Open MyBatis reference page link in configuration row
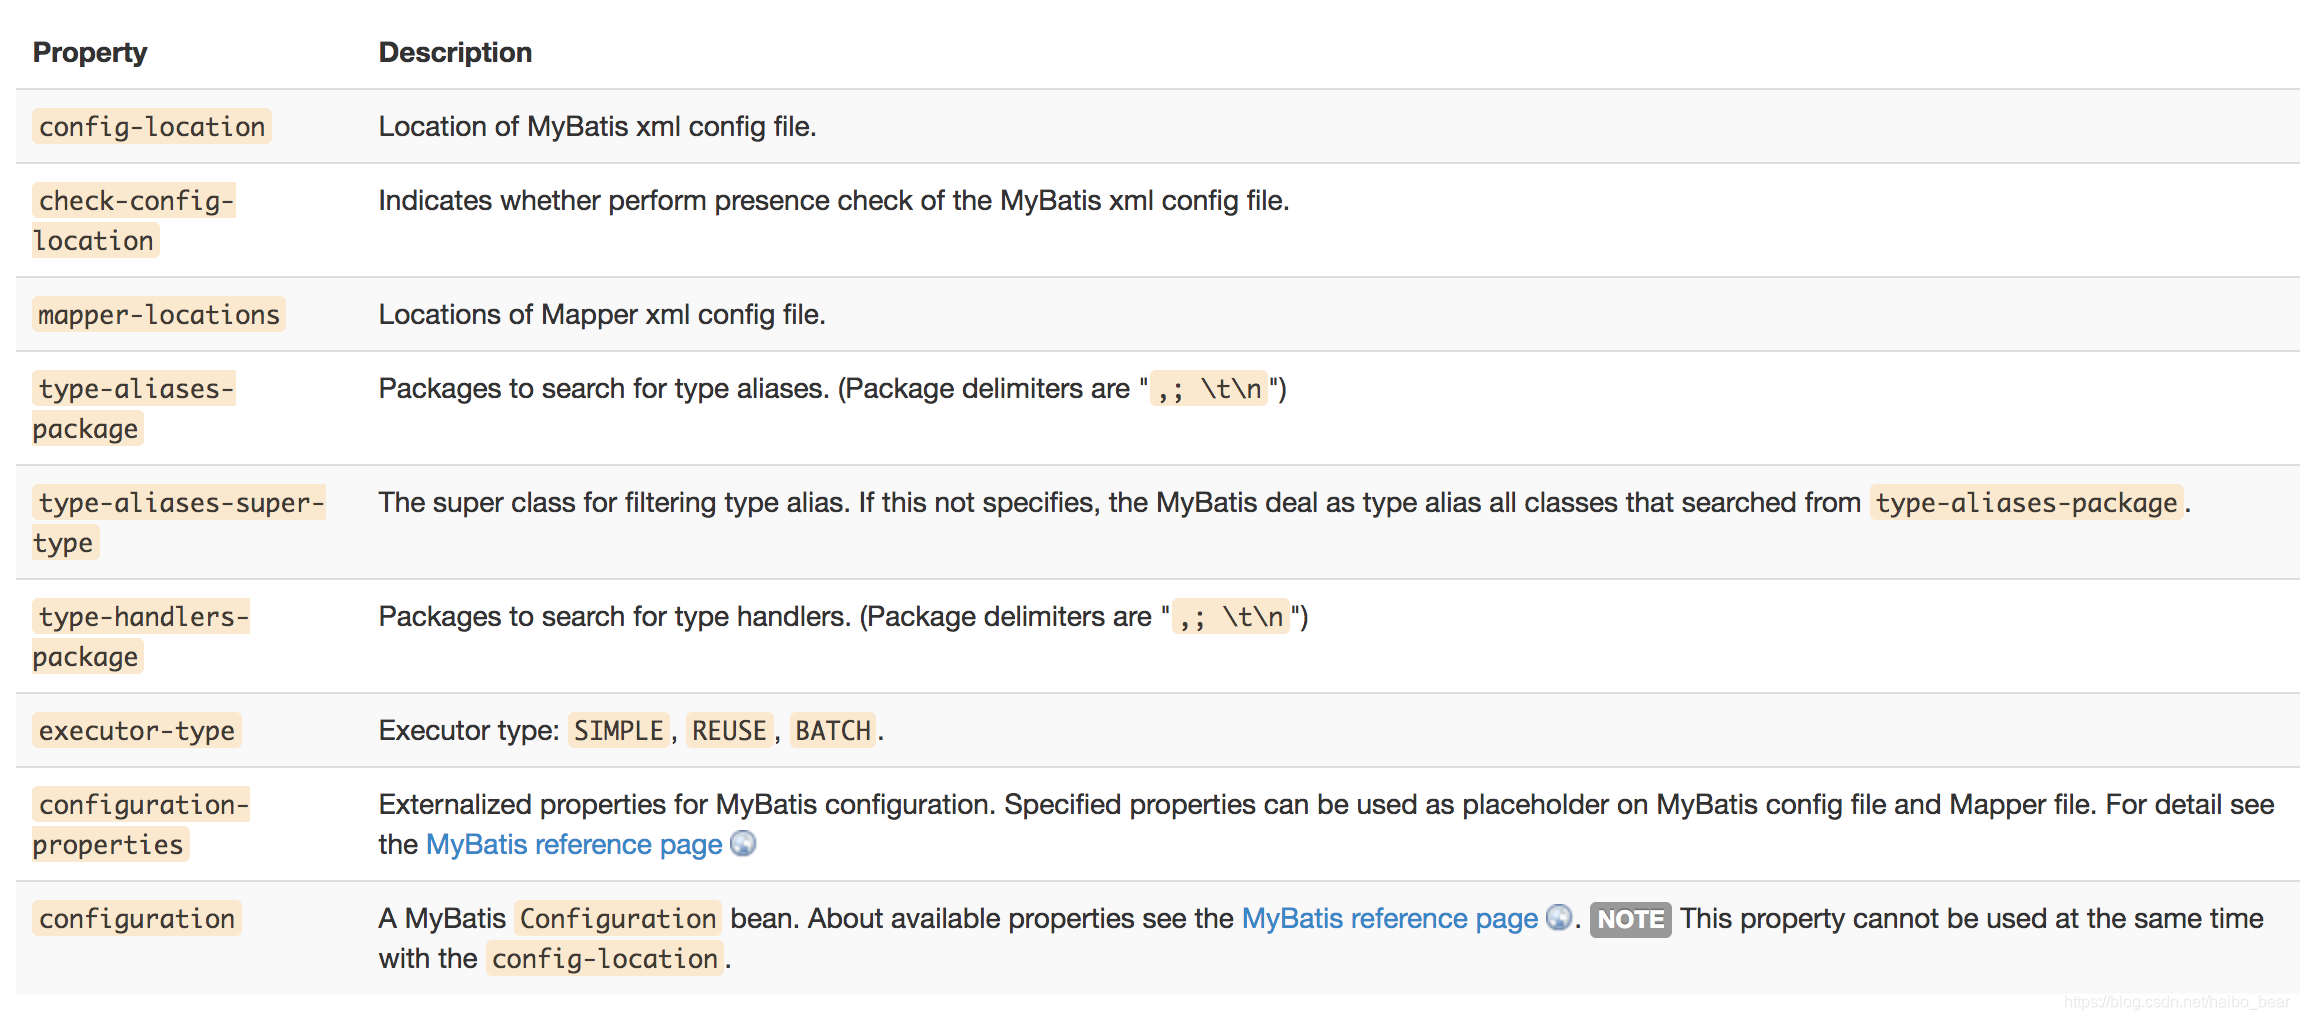Viewport: 2300px width, 1020px height. (x=1389, y=919)
